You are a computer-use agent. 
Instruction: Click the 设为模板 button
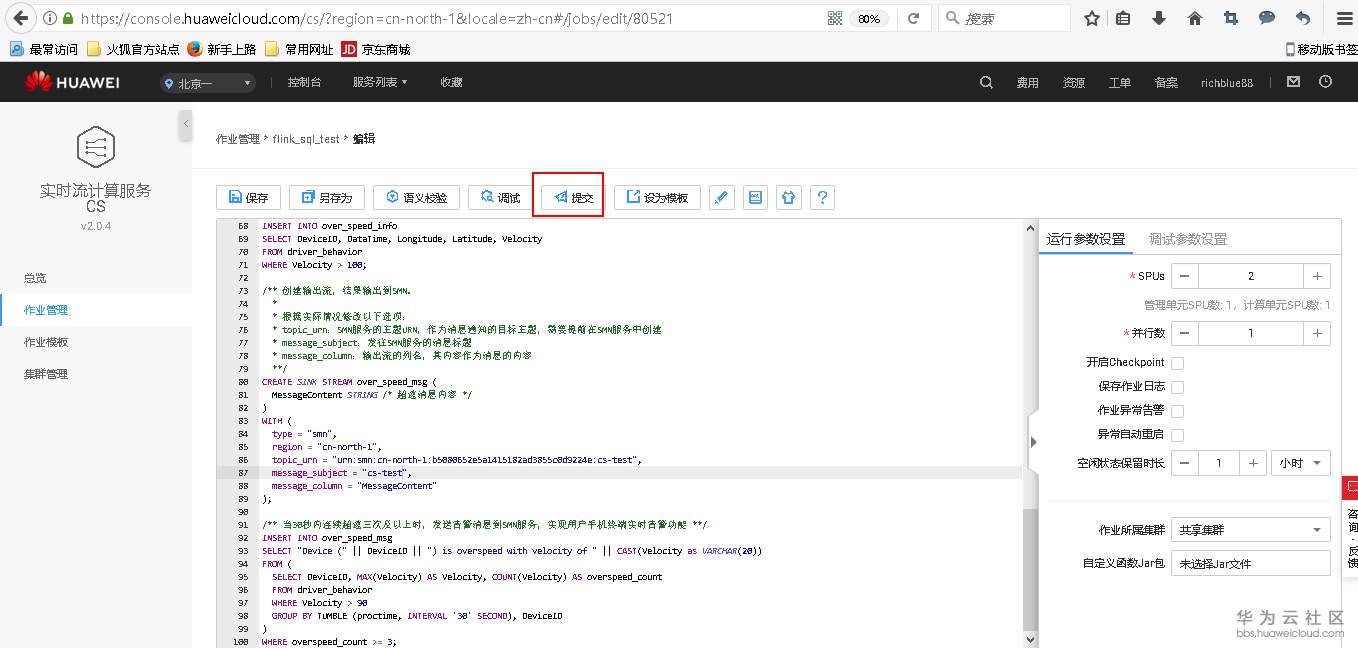tap(657, 197)
